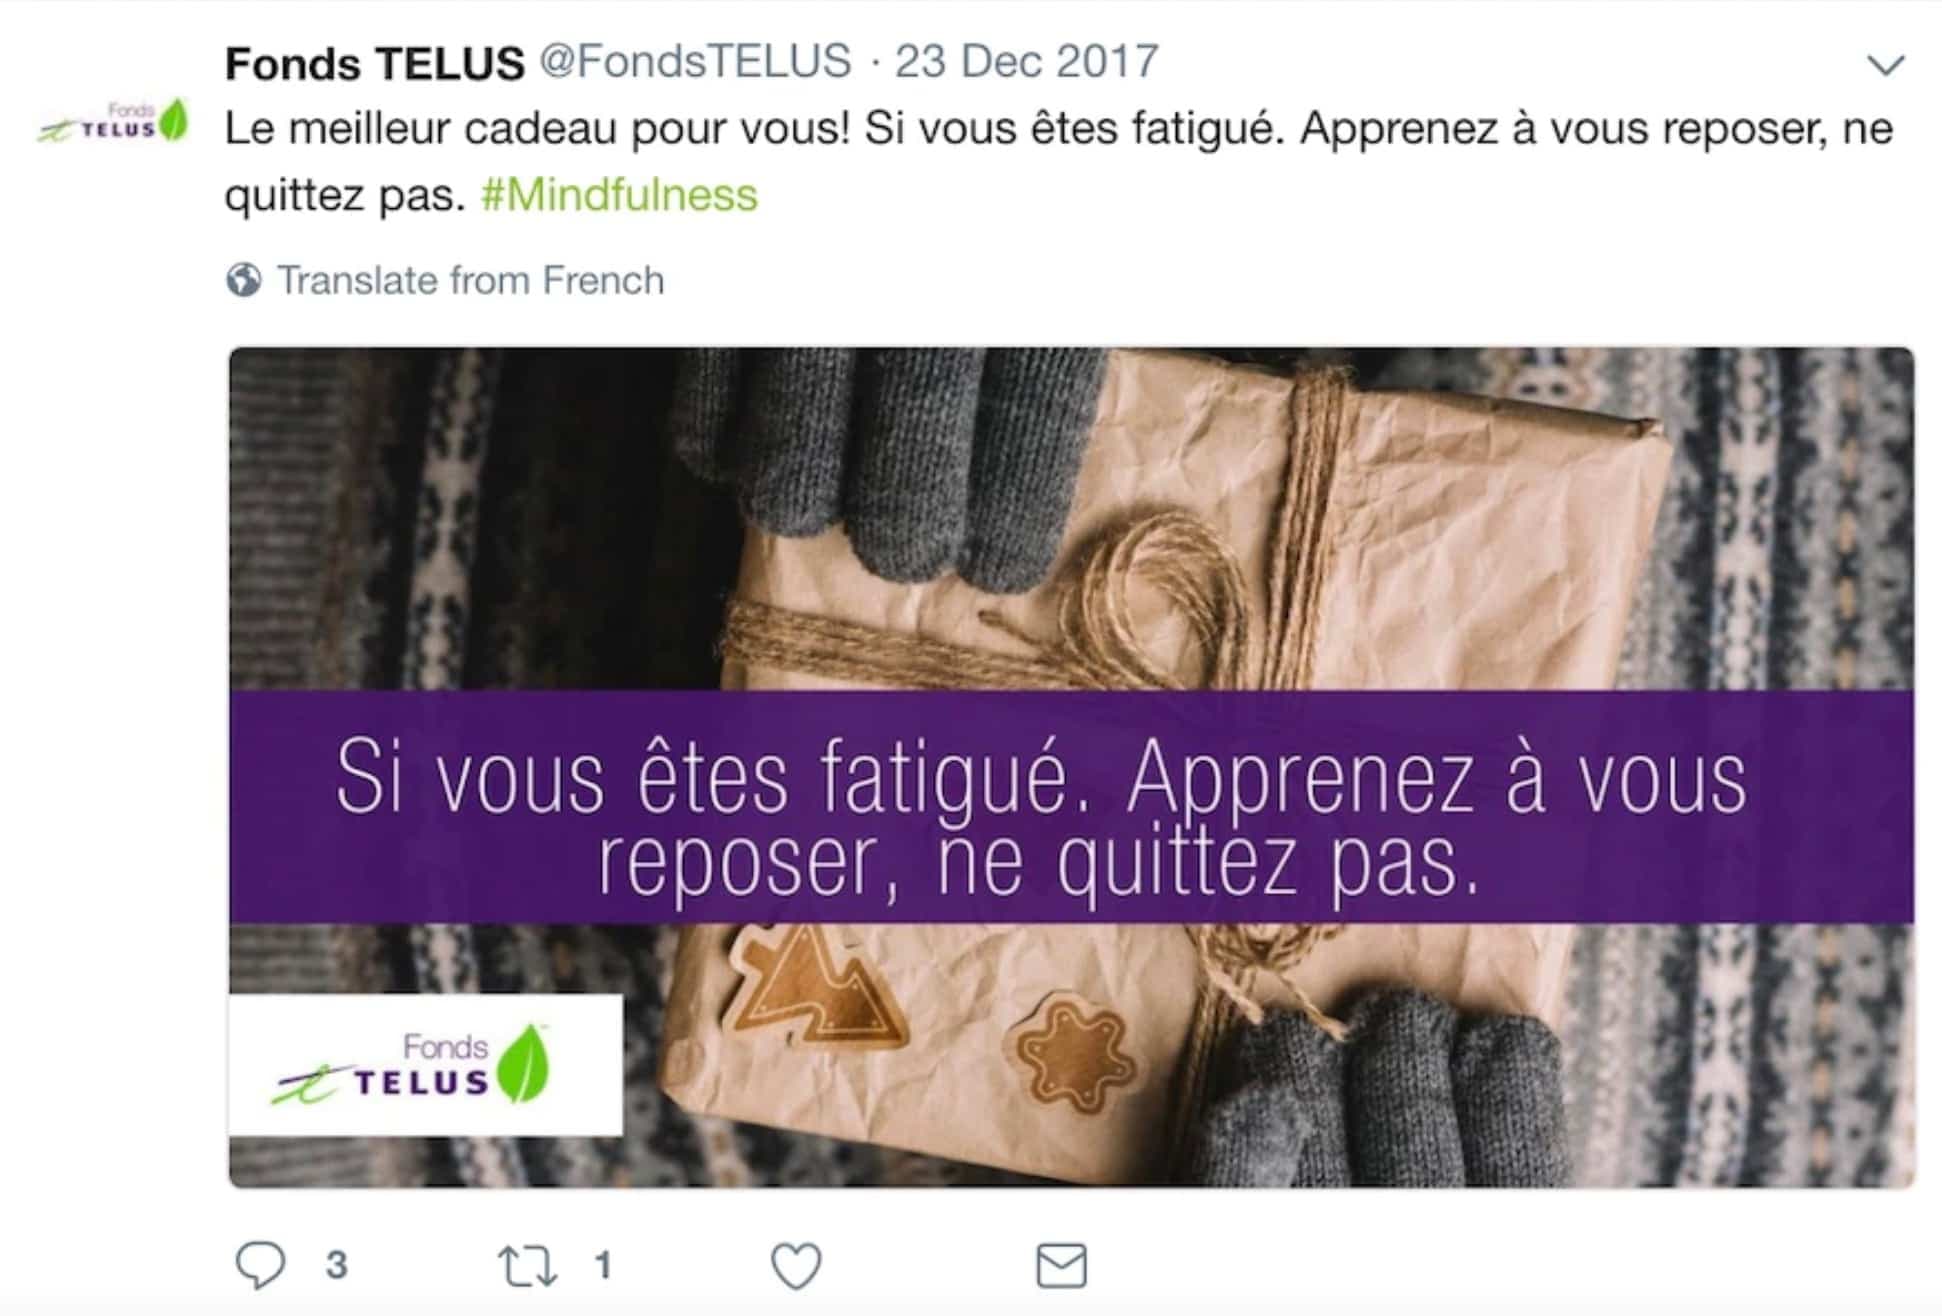Click the reply count of 3
The width and height of the screenshot is (1942, 1316).
[337, 1266]
